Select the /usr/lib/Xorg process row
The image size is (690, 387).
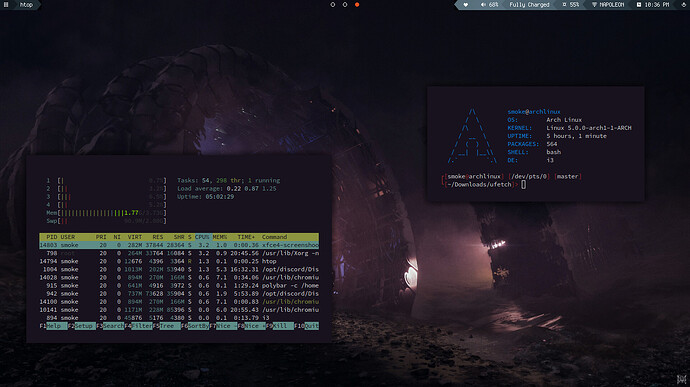click(x=179, y=253)
